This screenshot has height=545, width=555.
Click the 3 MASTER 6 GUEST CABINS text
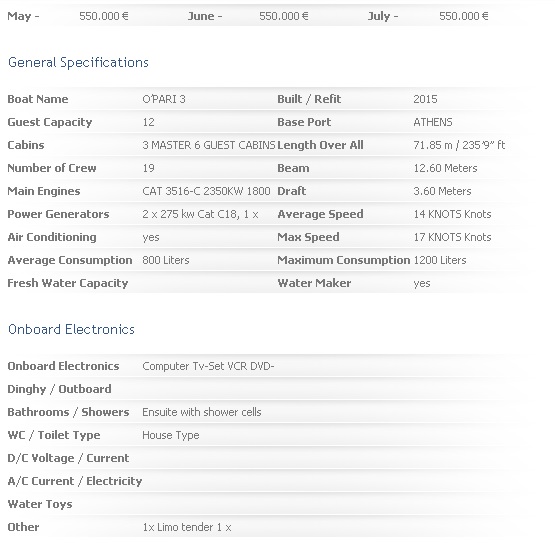209,145
